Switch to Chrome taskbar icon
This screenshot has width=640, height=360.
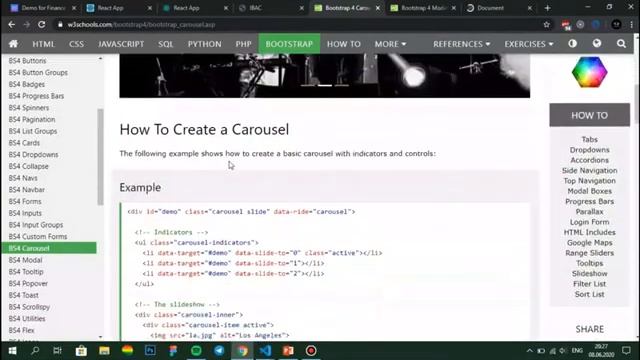click(242, 351)
